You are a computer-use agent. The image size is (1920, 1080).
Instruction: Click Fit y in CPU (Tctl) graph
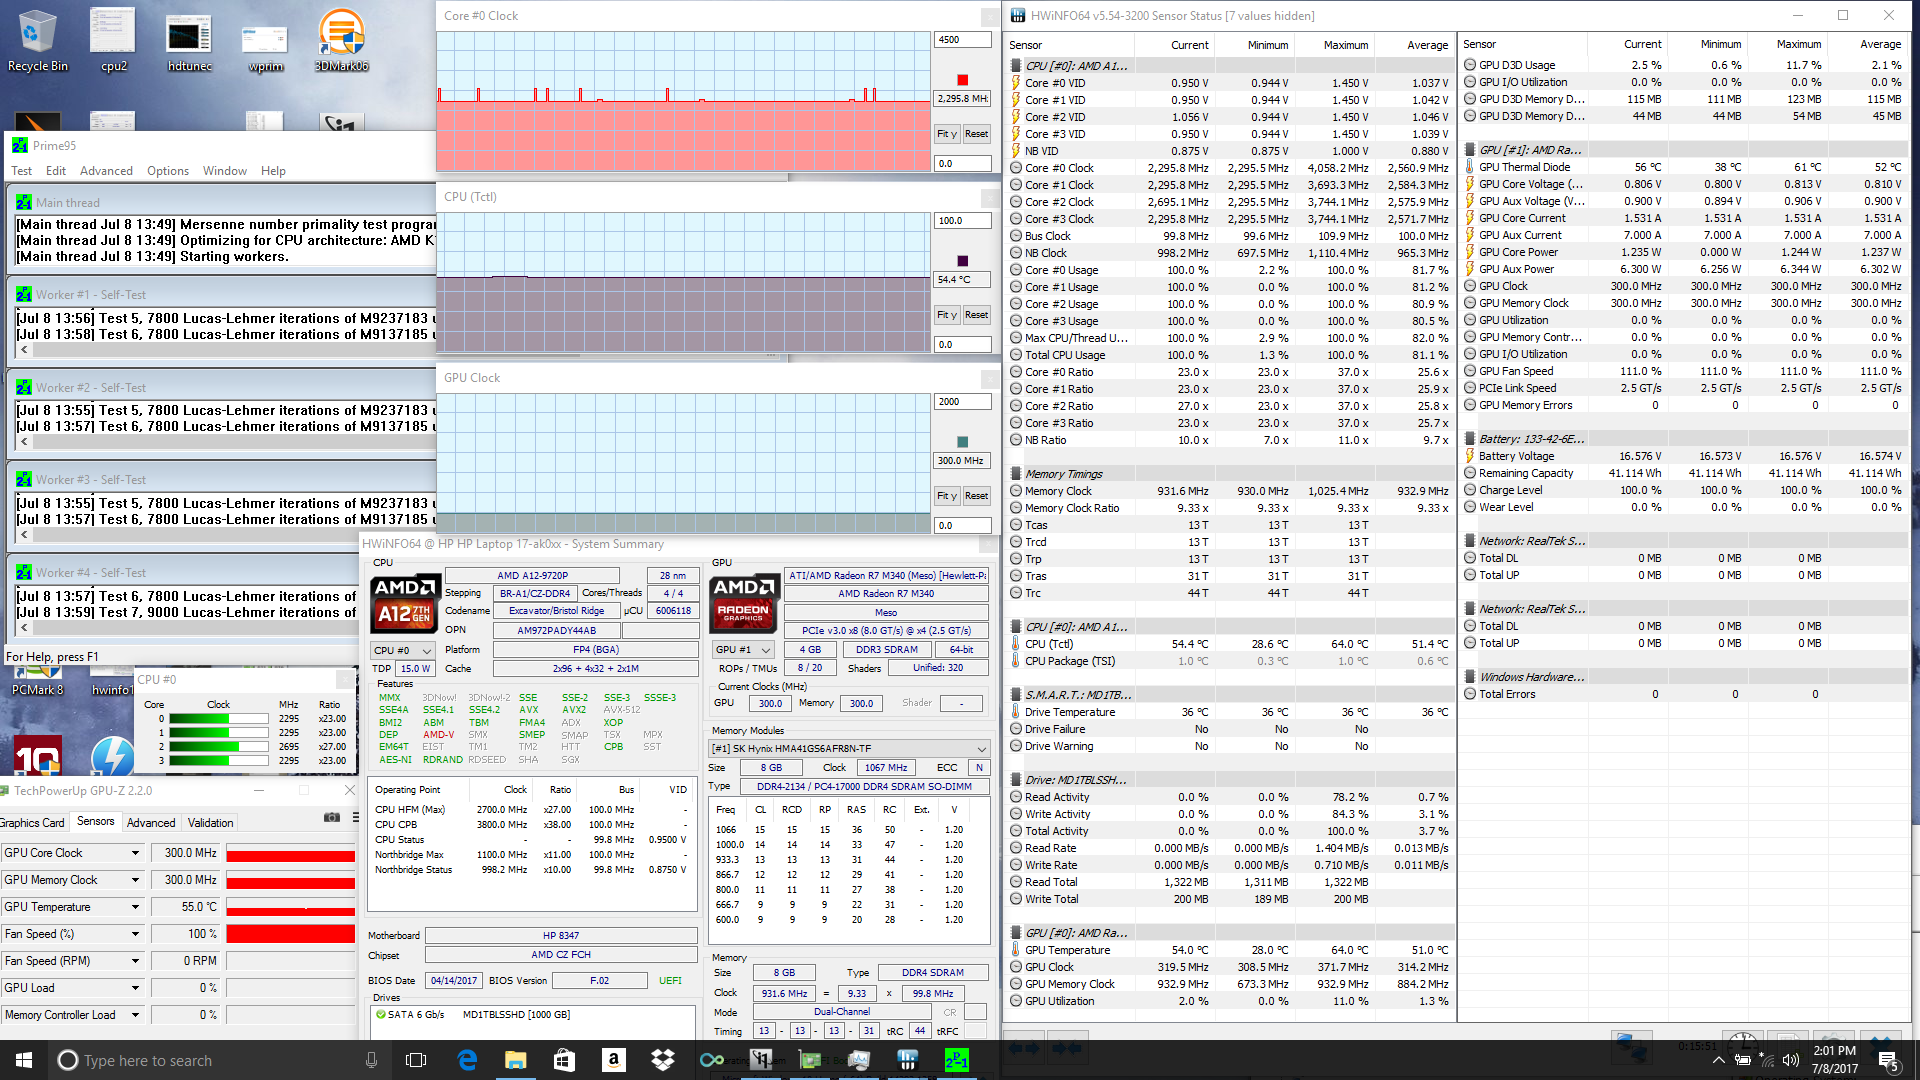point(946,315)
